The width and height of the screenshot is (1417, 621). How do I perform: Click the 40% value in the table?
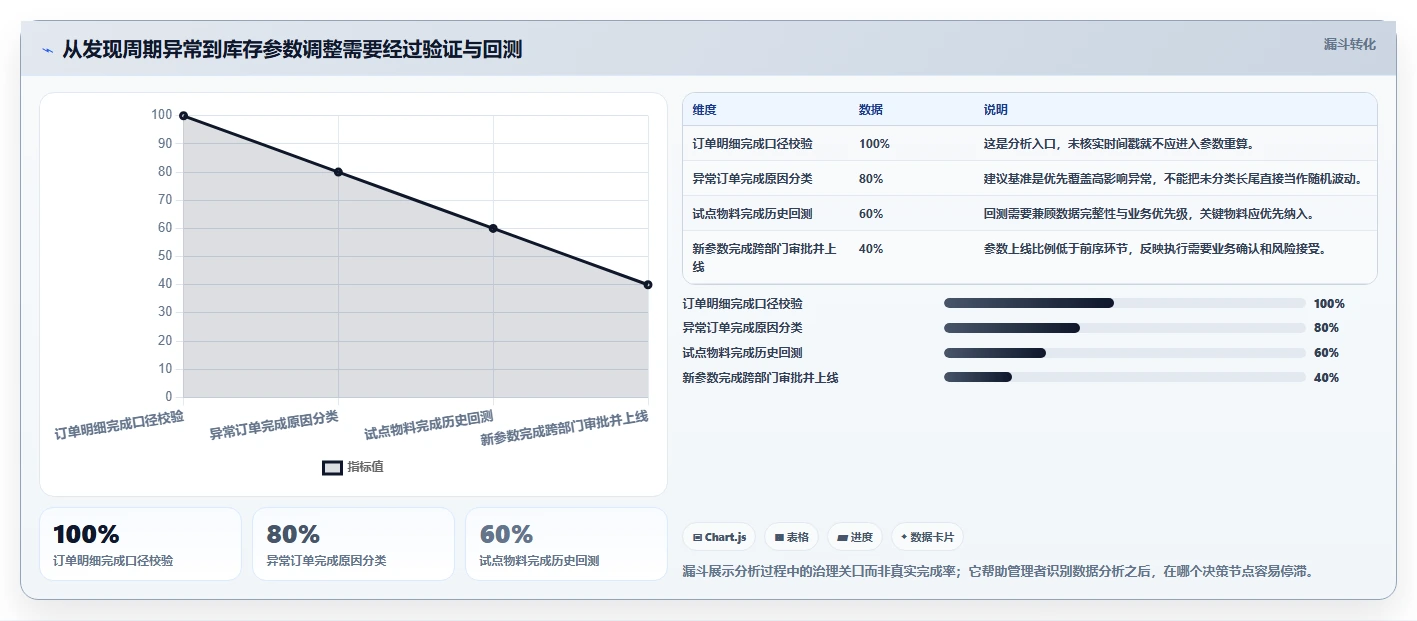coord(871,249)
